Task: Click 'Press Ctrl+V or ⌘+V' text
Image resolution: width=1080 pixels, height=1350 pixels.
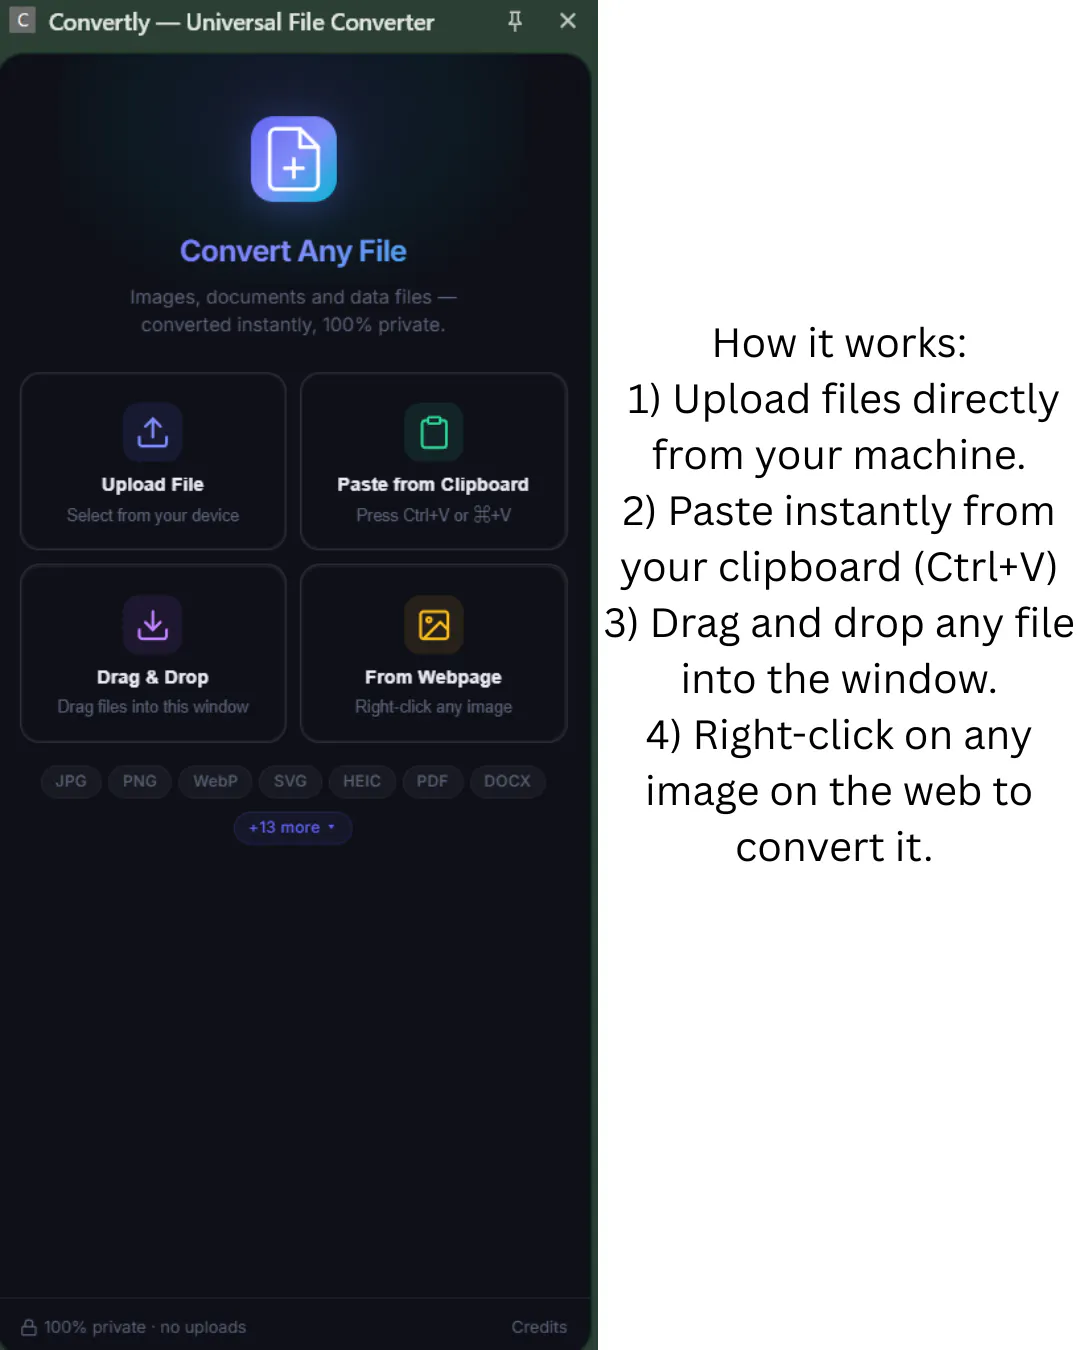Action: (433, 515)
